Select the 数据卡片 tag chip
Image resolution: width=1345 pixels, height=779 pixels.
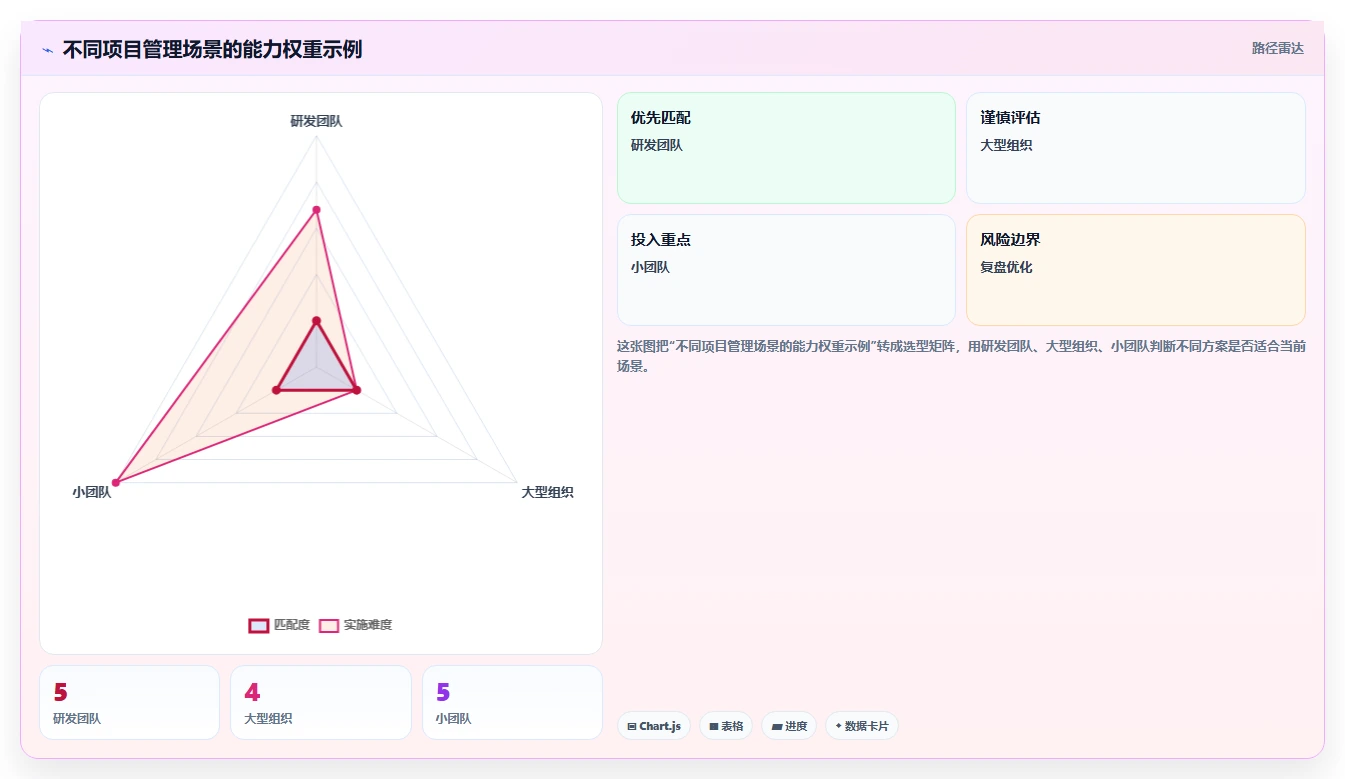[x=862, y=726]
